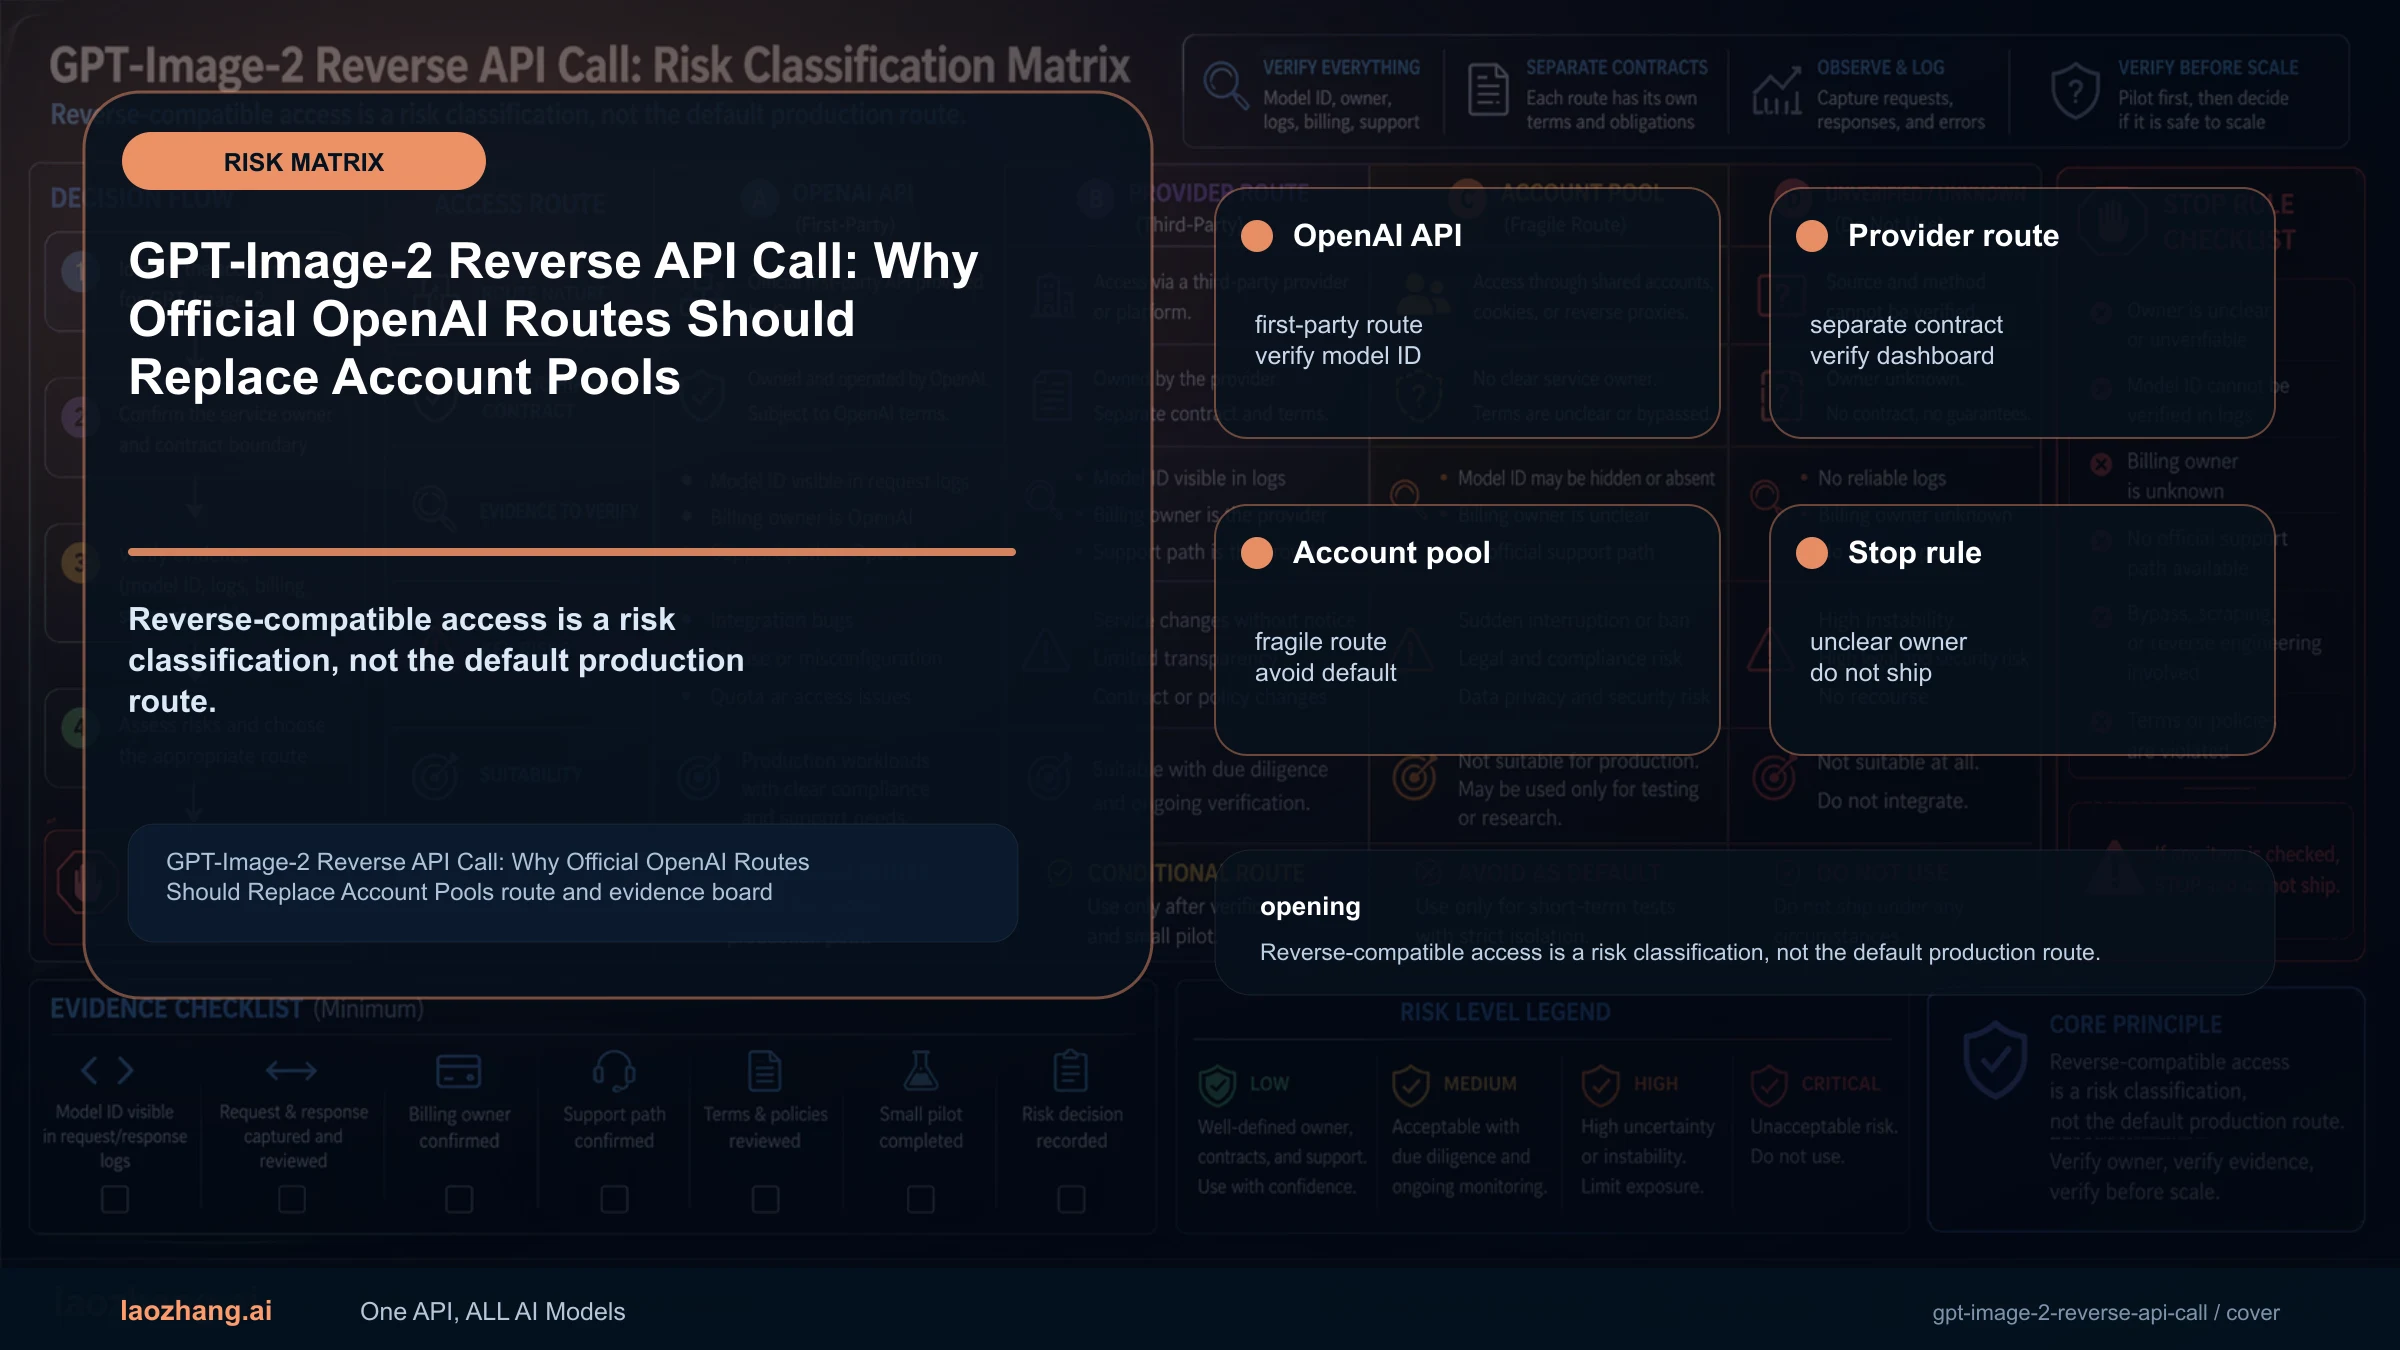Click the headset icon above Support path confirmed
Image resolution: width=2400 pixels, height=1350 pixels.
(614, 1071)
